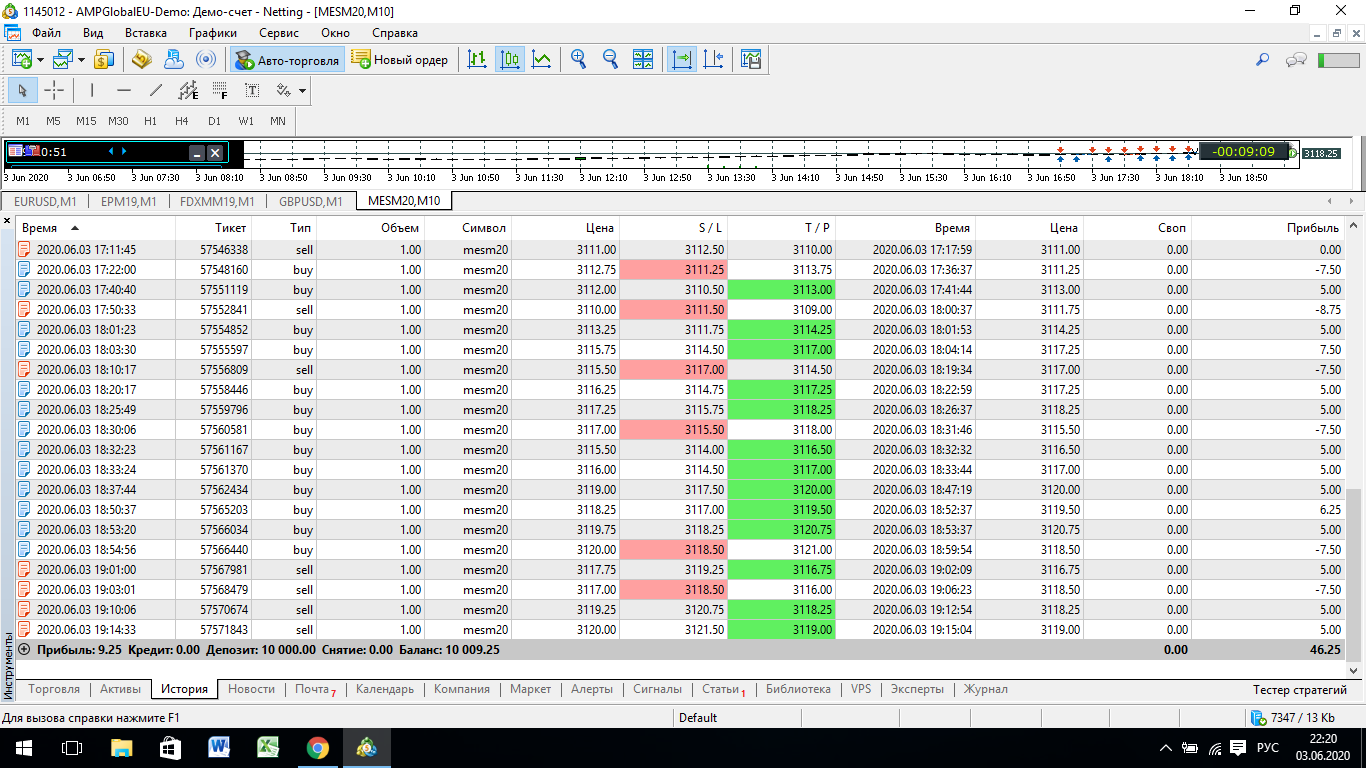Select the row with ticket 57548160
This screenshot has height=768, width=1366.
pos(680,269)
